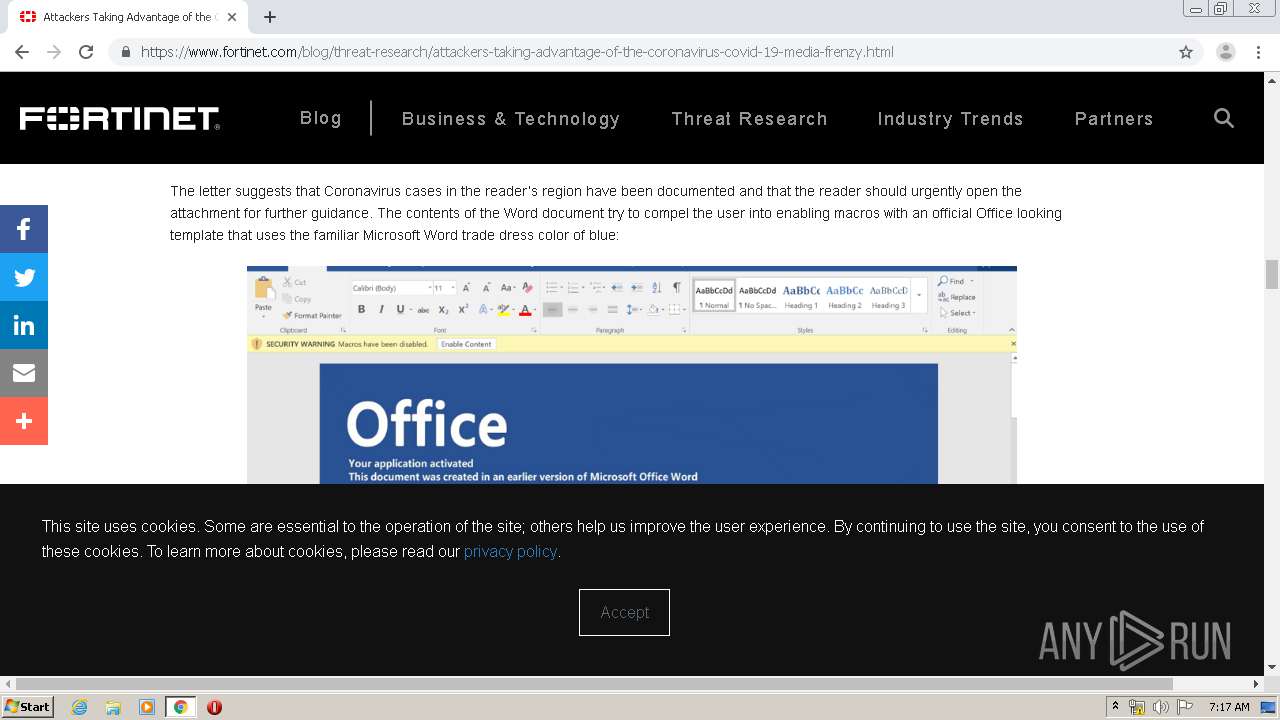The width and height of the screenshot is (1280, 720).
Task: Click the Word document screenshot image
Action: pos(632,375)
